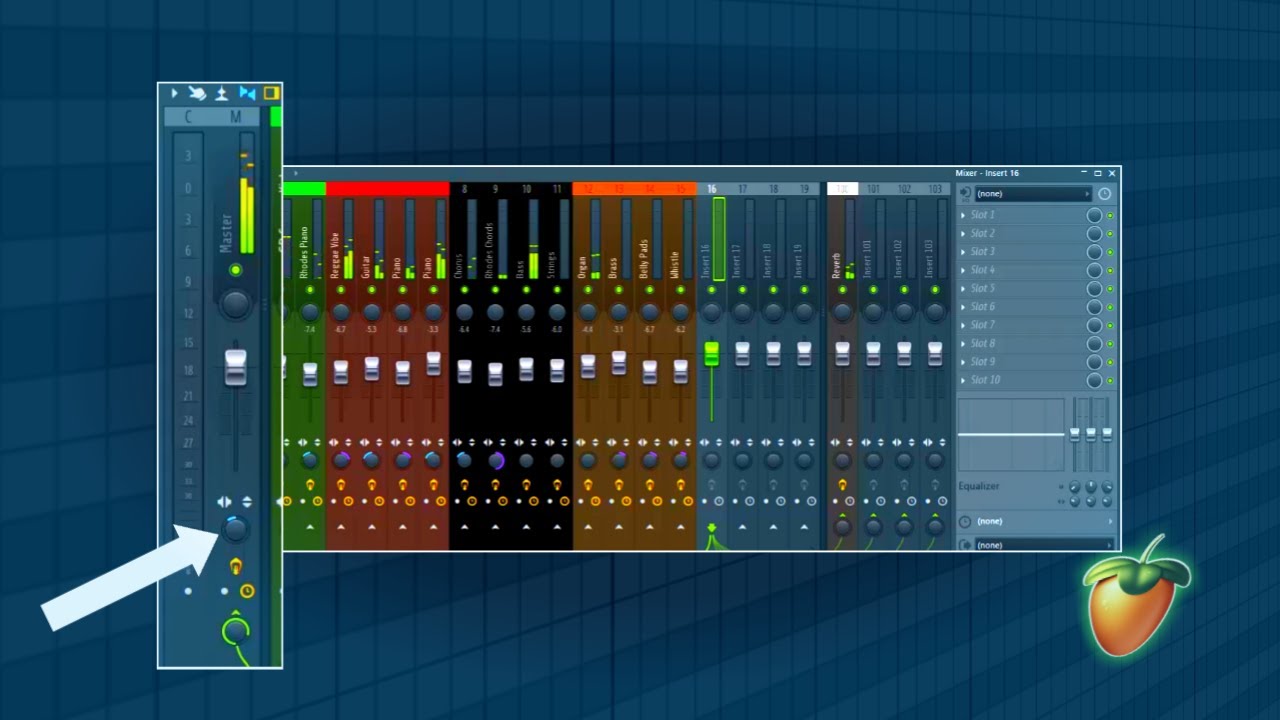Expand the Slot 10 effect menu
This screenshot has width=1280, height=720.
(x=963, y=380)
